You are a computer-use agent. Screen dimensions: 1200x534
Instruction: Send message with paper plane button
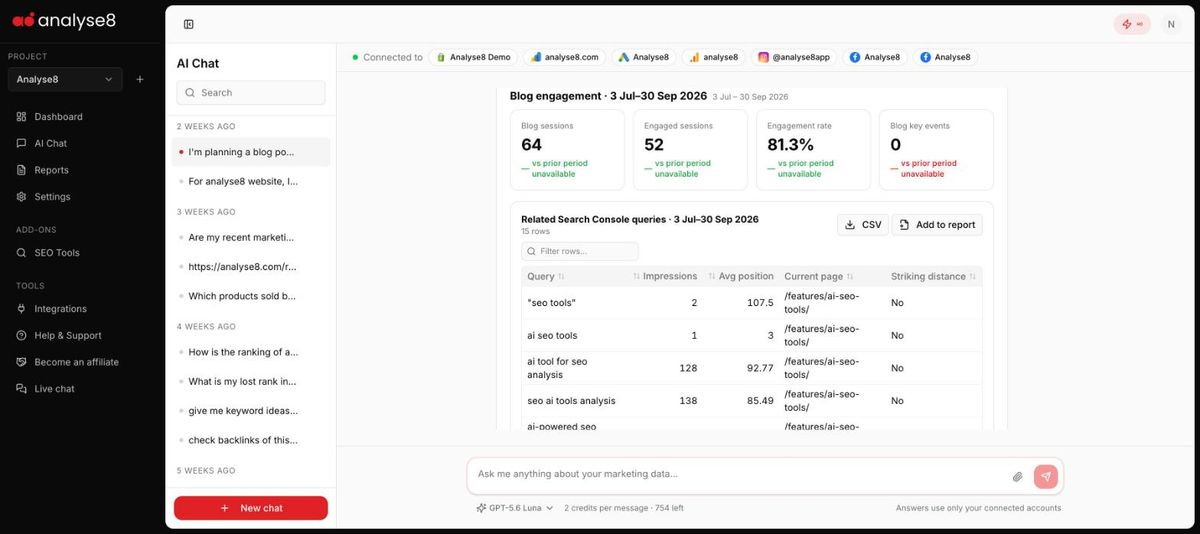pos(1046,477)
